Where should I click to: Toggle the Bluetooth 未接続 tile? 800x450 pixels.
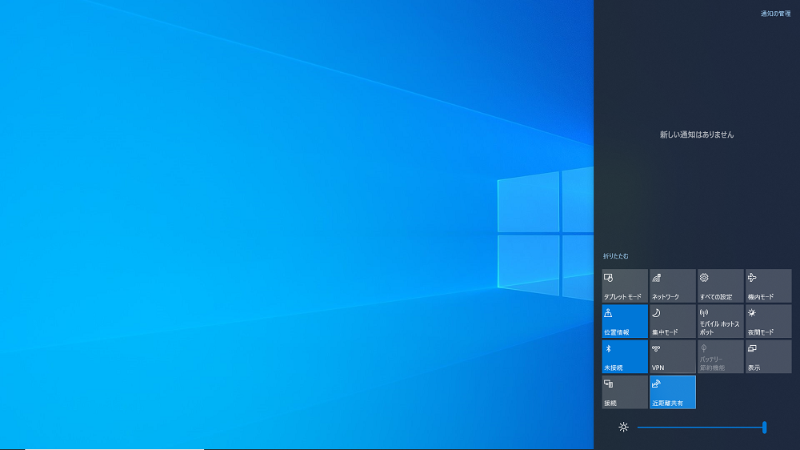pyautogui.click(x=624, y=356)
